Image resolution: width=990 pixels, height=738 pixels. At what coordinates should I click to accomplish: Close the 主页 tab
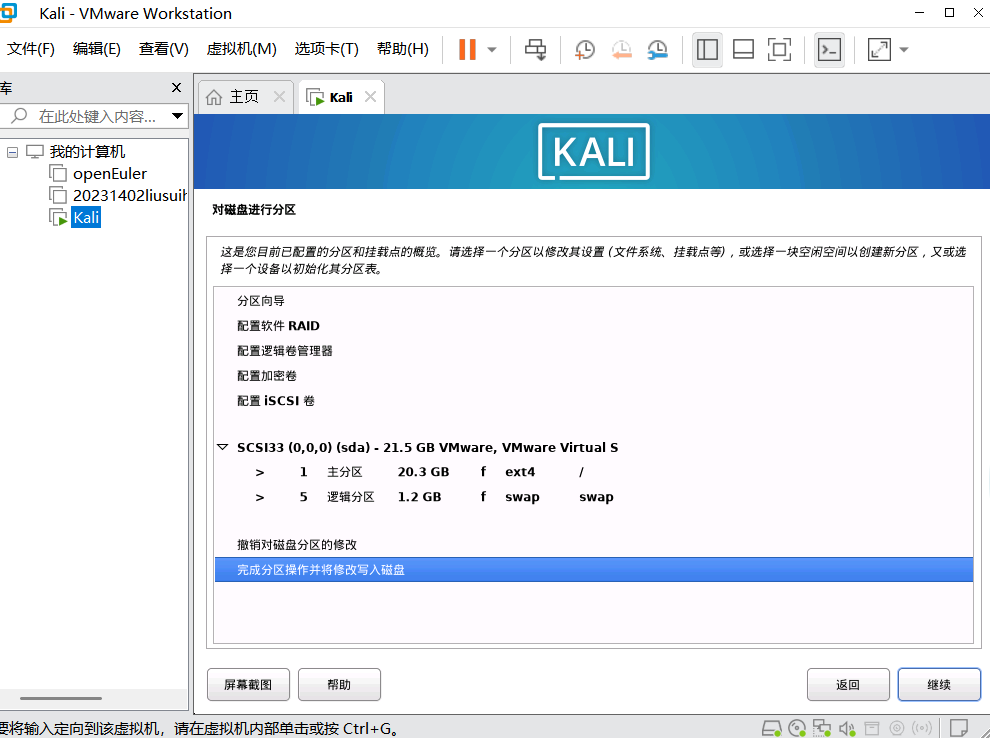point(279,97)
